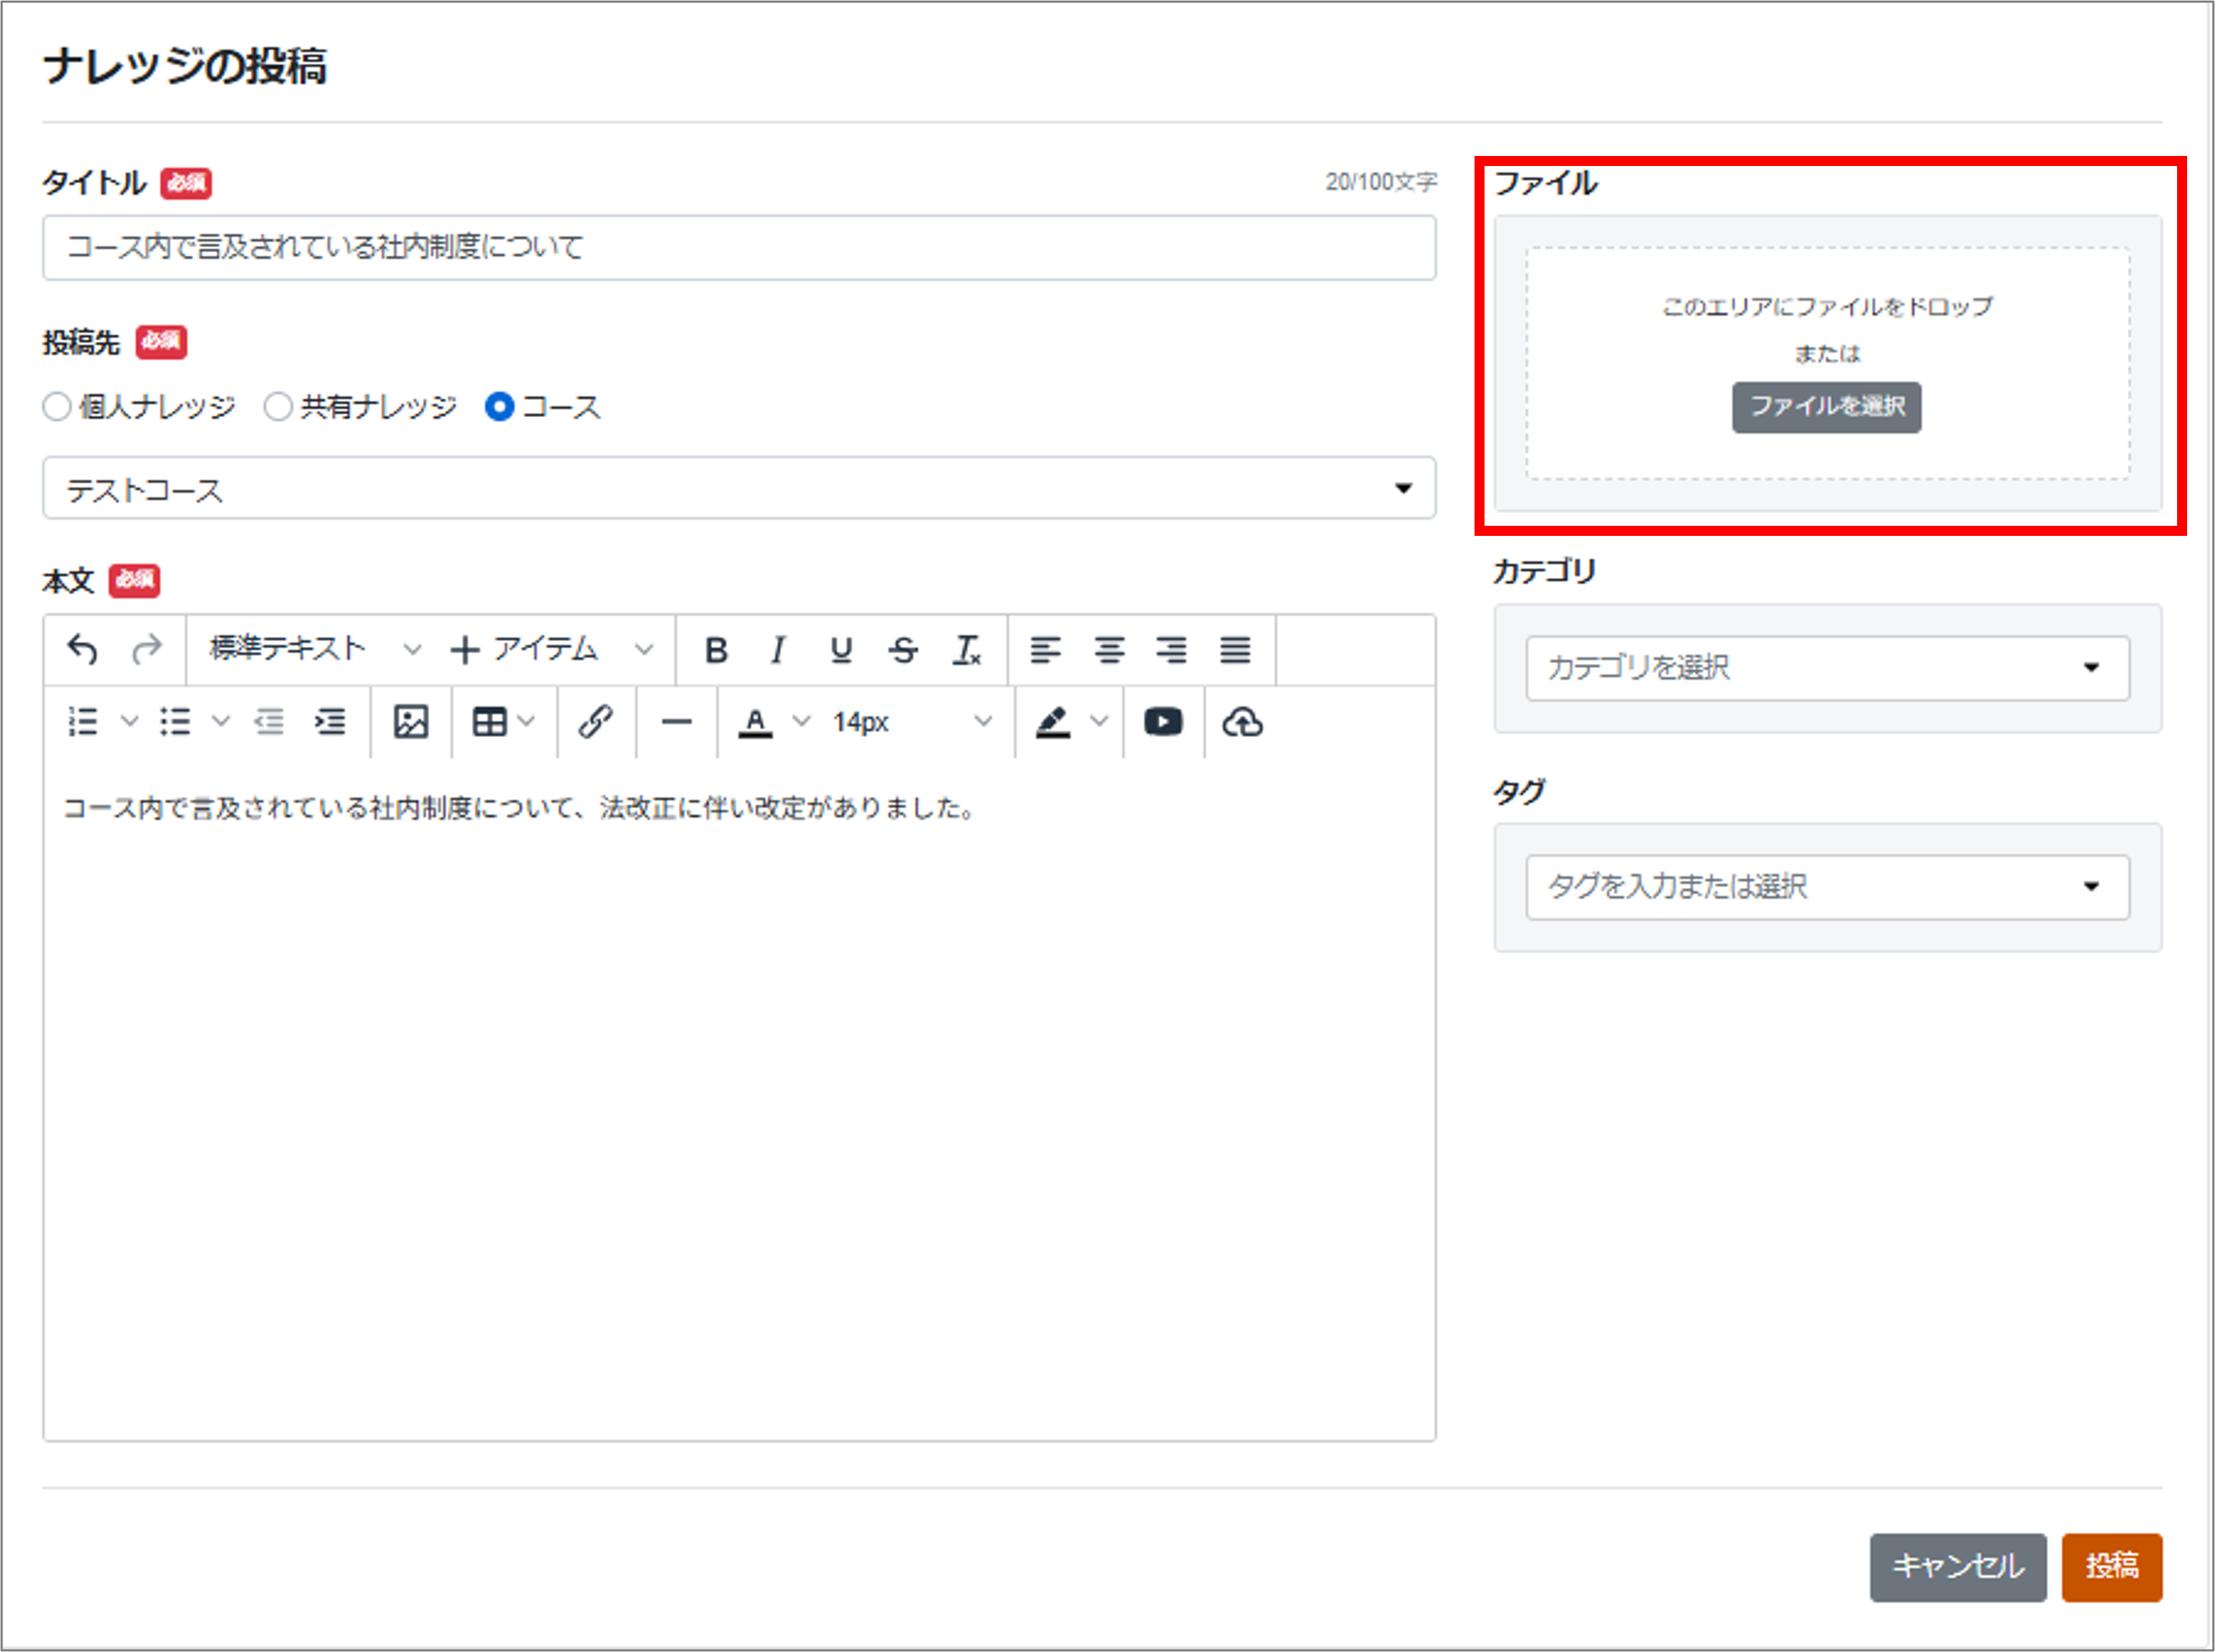This screenshot has width=2215, height=1652.
Task: Select 個人ナレッジ radio option
Action: click(x=57, y=407)
